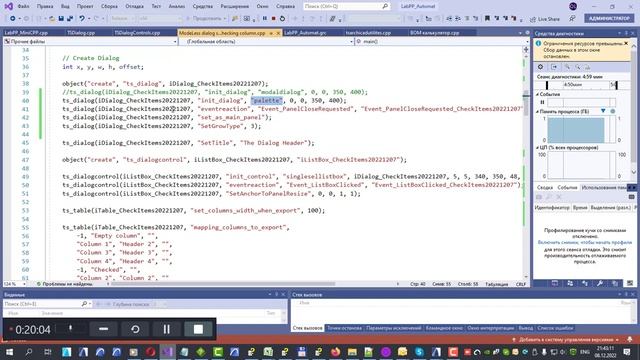
Task: Click the Pause debugging icon in toolbar
Action: point(264,18)
